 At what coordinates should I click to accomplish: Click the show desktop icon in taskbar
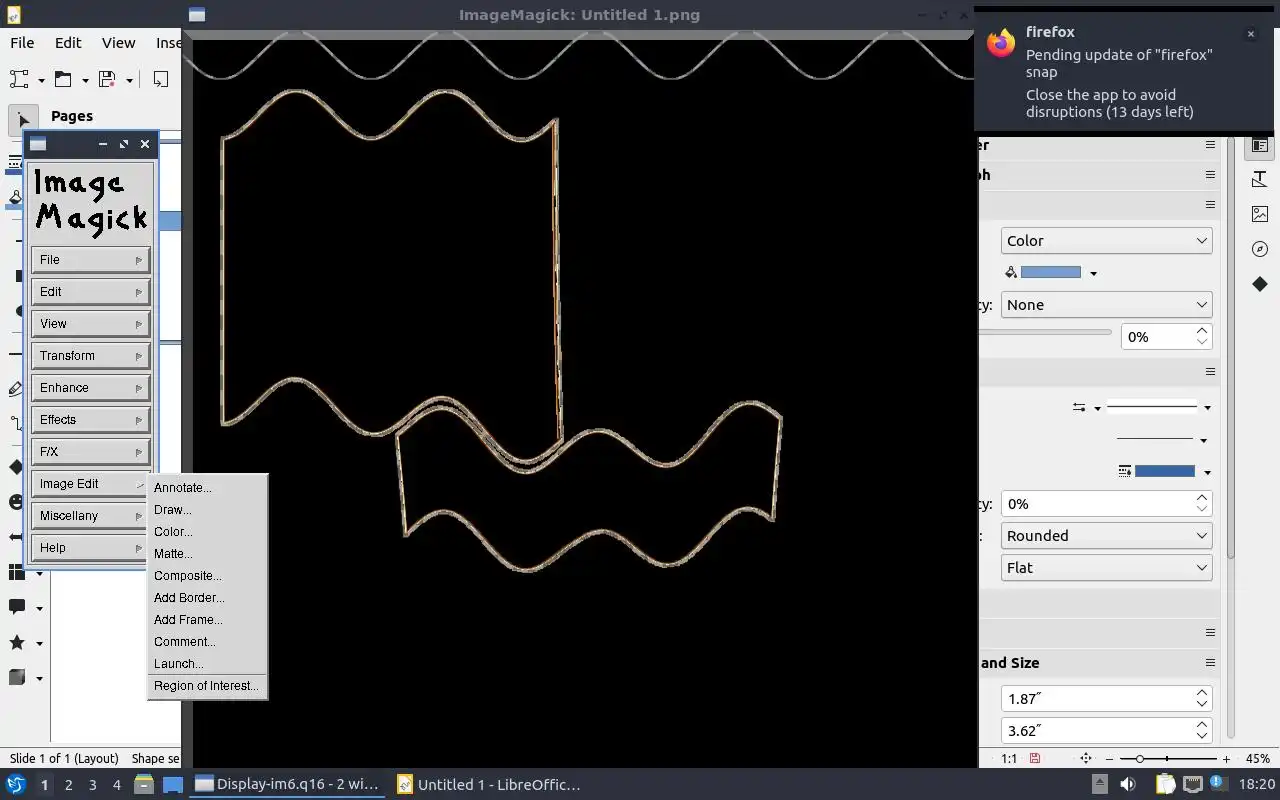173,784
